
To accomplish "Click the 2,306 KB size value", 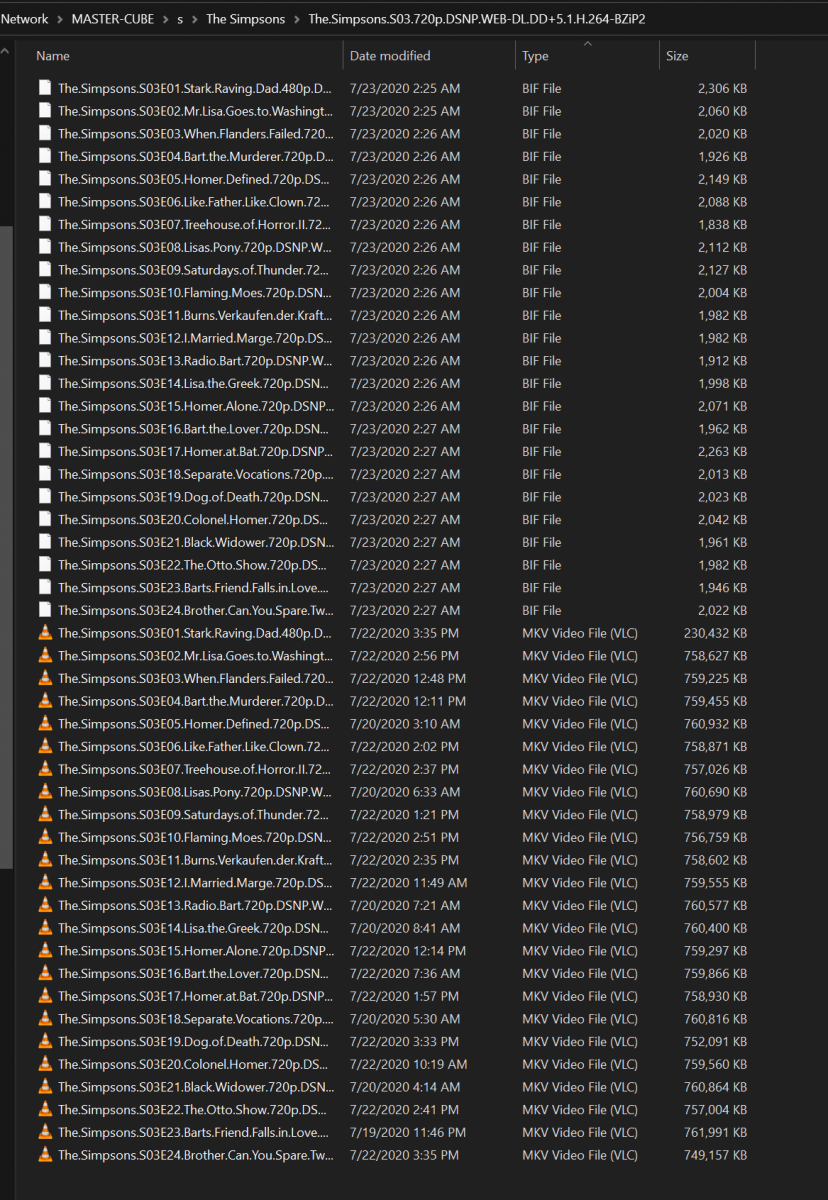I will 722,88.
